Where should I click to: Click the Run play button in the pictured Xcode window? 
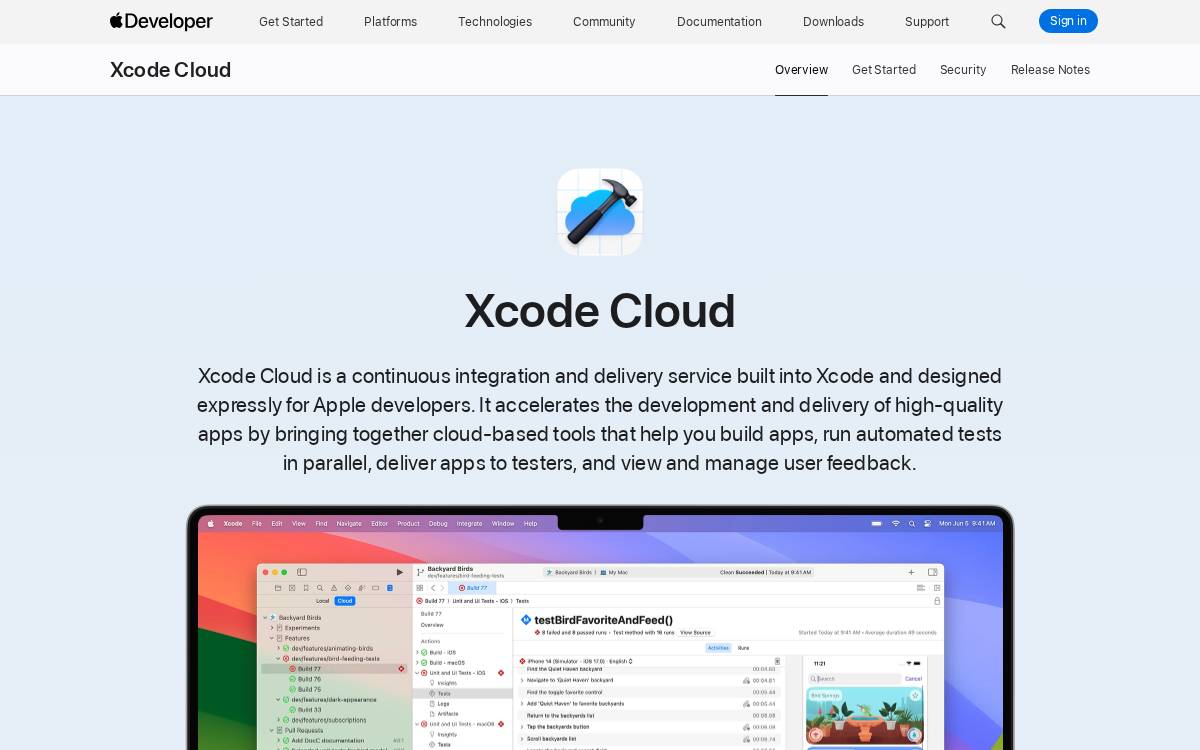point(400,572)
